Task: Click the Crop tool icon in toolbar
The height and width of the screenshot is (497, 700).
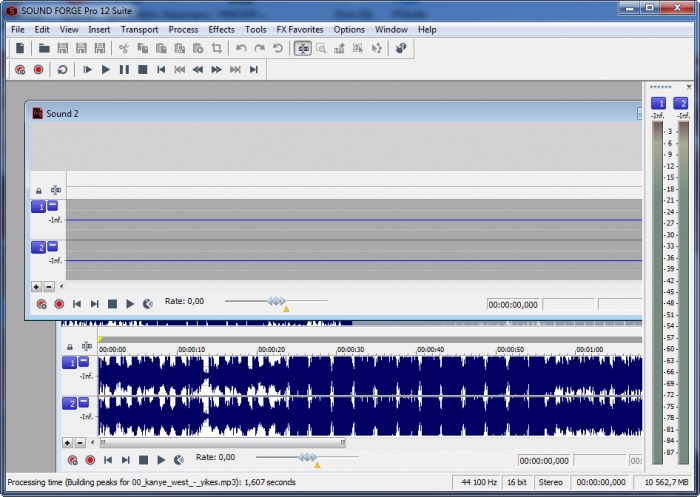Action: pyautogui.click(x=216, y=48)
